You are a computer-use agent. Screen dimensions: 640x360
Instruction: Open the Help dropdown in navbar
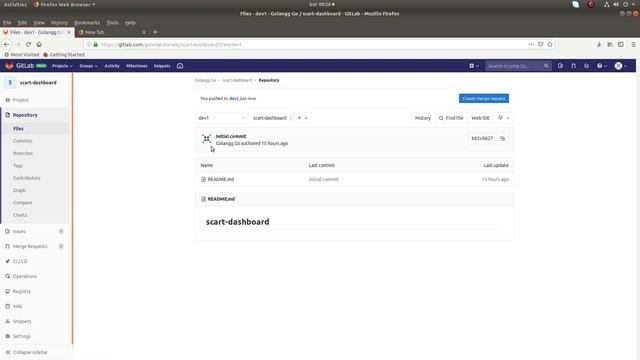602,66
